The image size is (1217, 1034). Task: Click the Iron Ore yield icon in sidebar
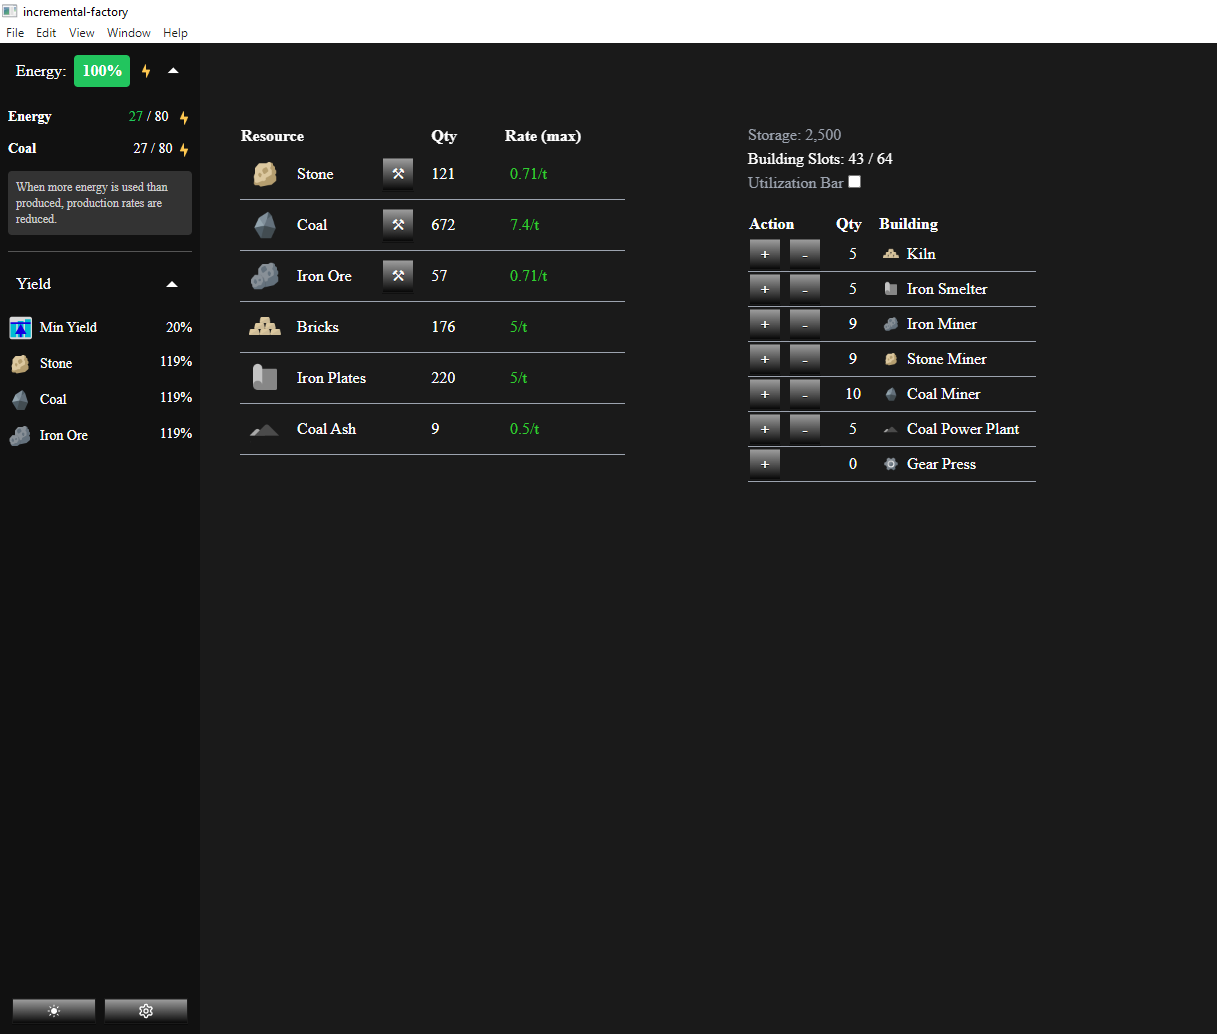tap(20, 436)
